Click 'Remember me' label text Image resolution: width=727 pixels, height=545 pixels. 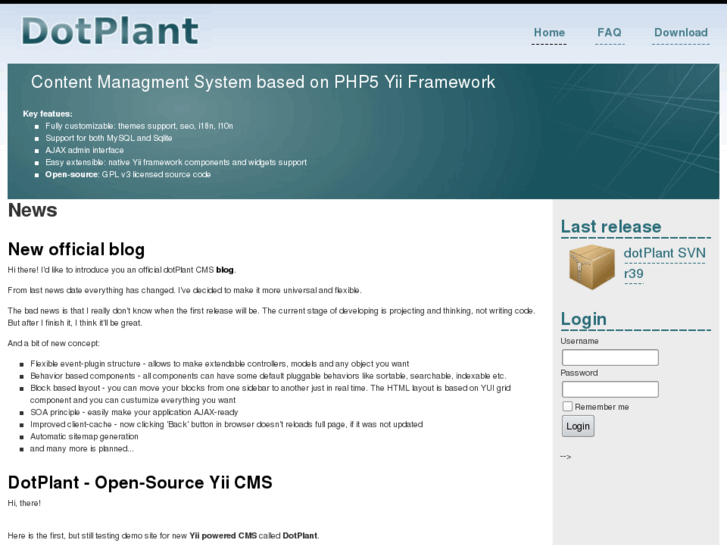pyautogui.click(x=601, y=407)
